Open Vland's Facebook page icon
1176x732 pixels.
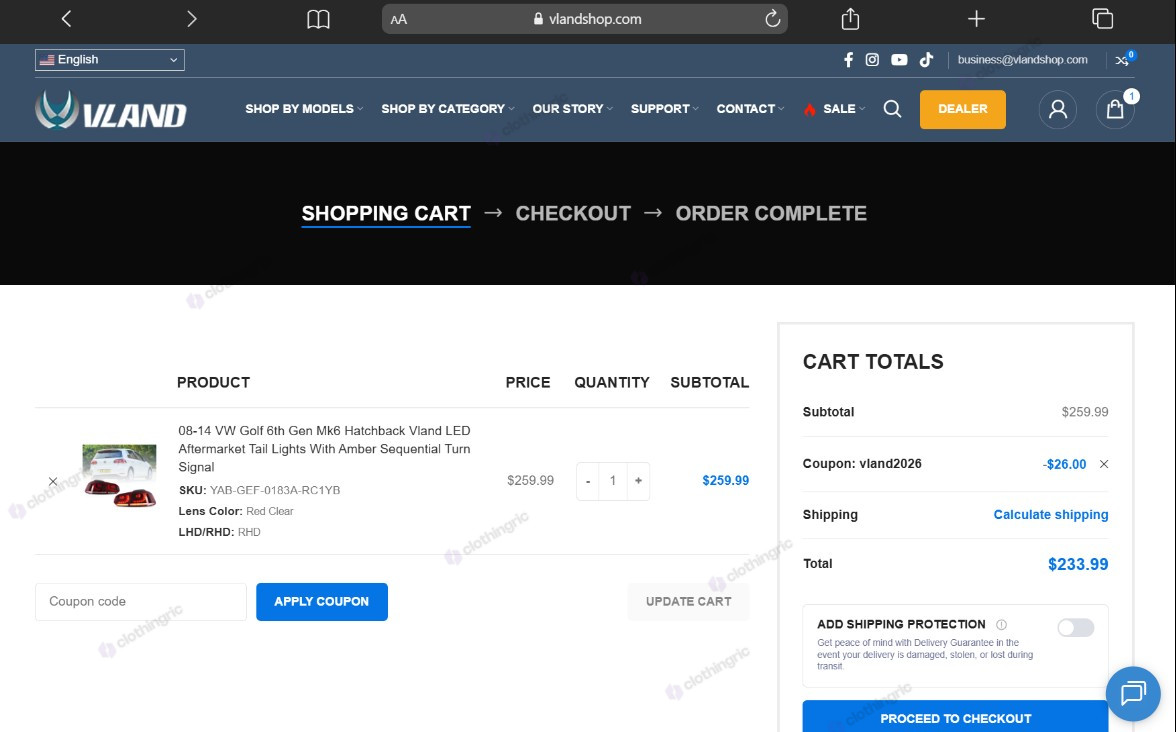[x=848, y=60]
